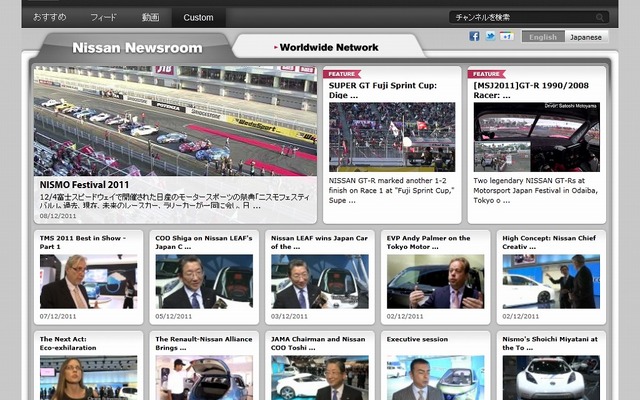
Task: Click the 08/12/2011 date under NISMO Festival
Action: coord(58,216)
